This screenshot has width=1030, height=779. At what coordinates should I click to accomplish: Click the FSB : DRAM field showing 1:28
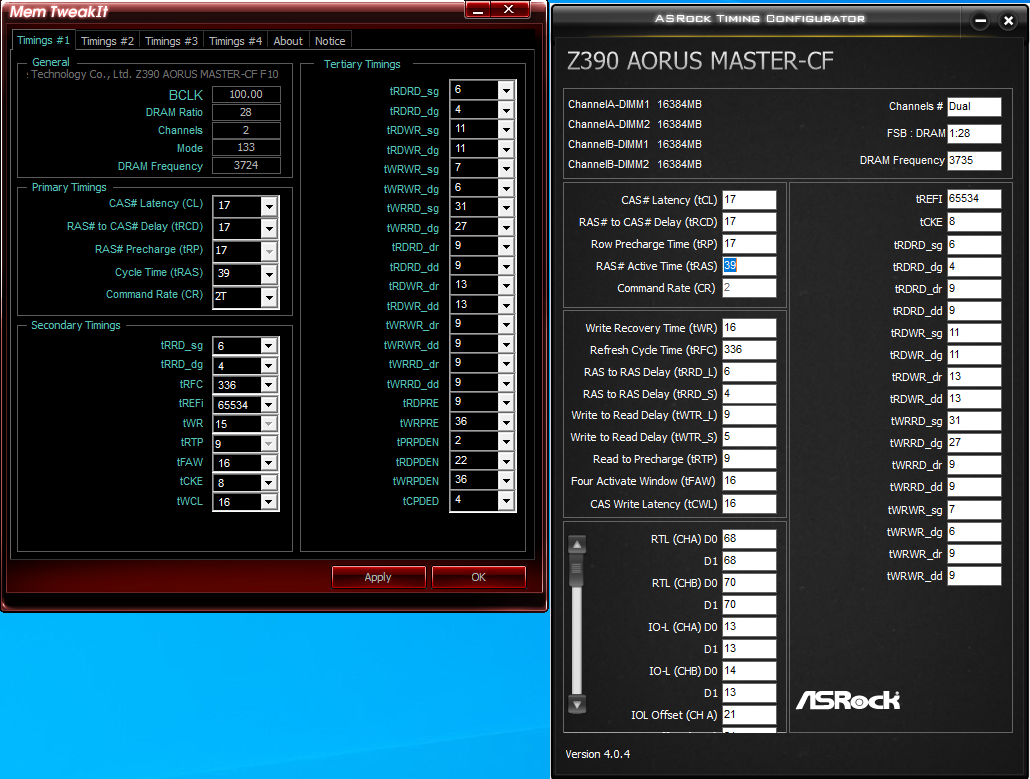click(x=974, y=133)
